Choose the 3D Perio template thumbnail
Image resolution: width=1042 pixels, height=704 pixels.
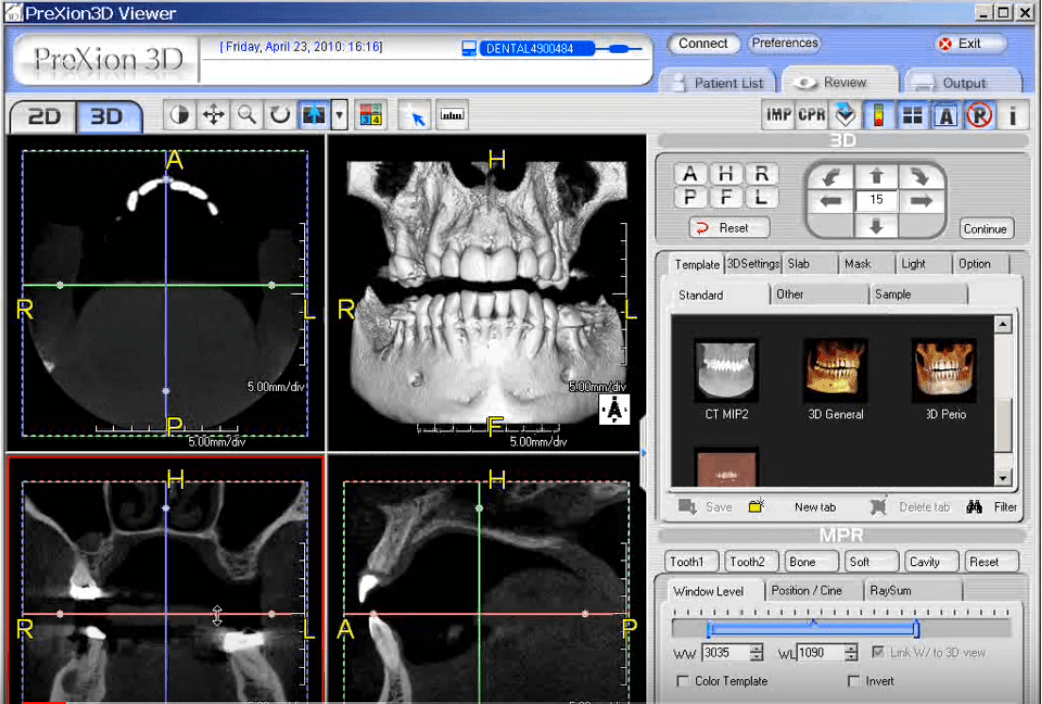(945, 370)
